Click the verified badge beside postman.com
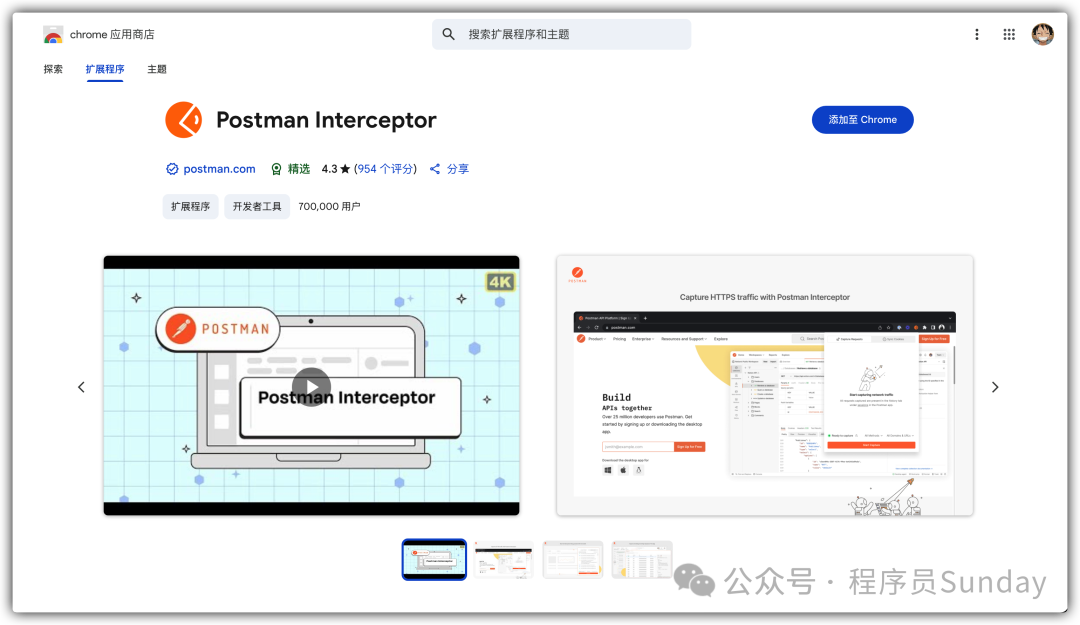This screenshot has height=625, width=1080. coord(172,169)
